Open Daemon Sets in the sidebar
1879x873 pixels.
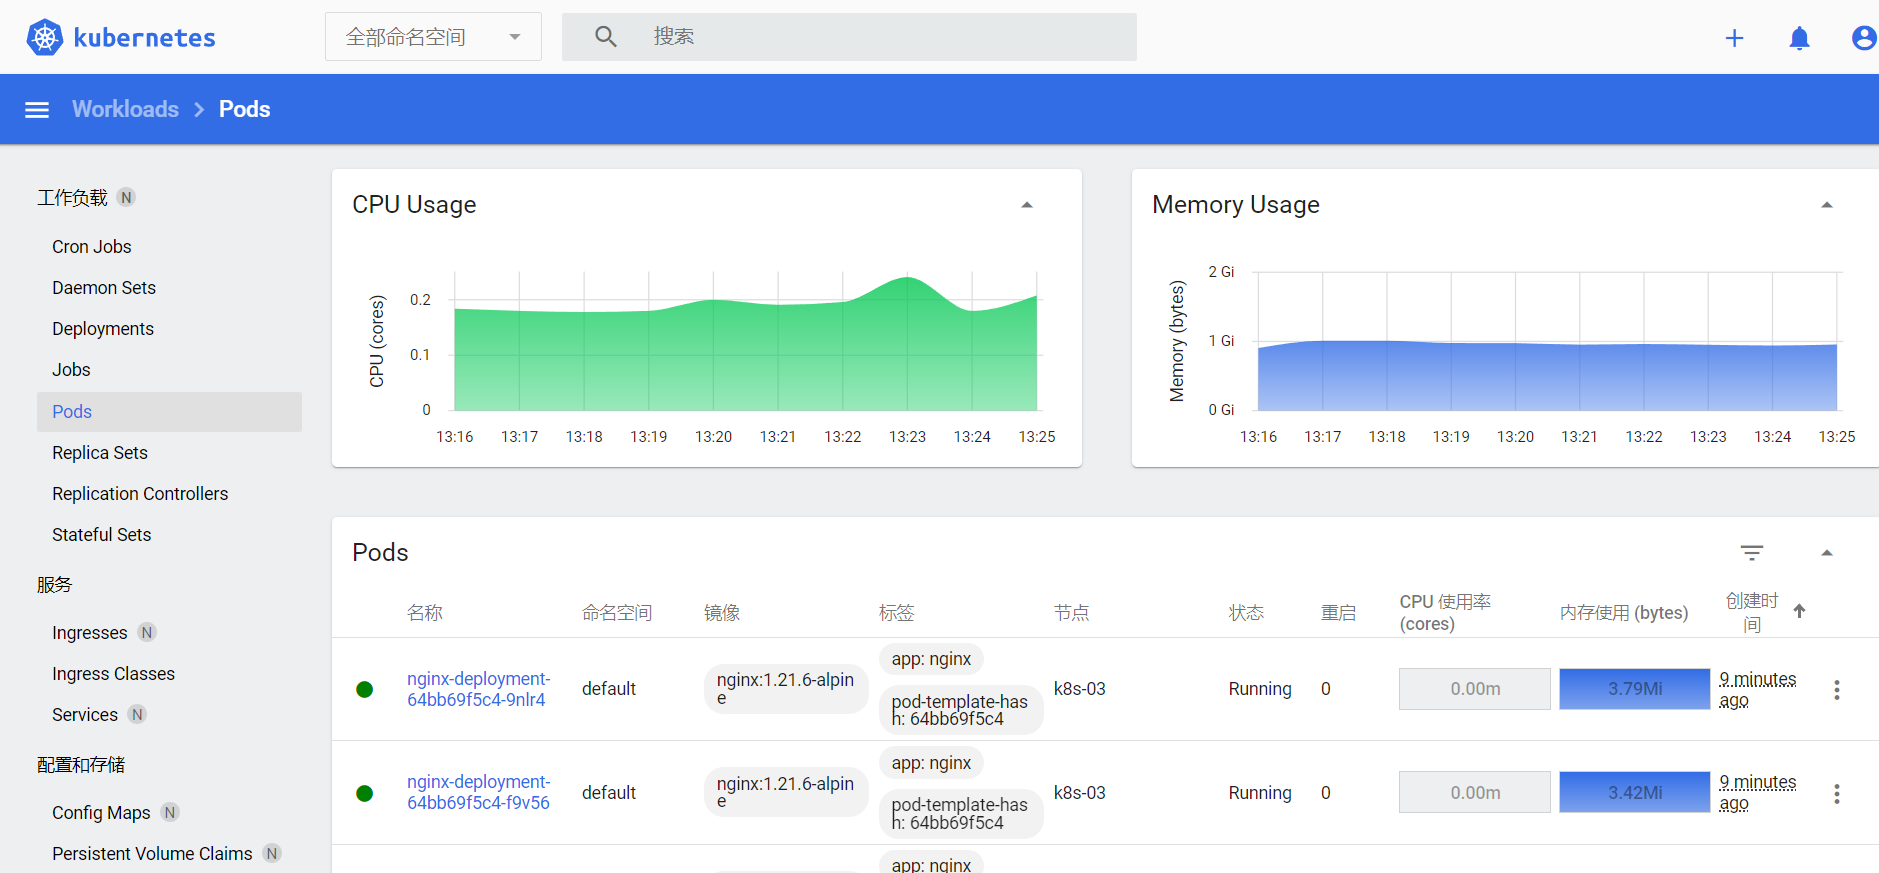point(104,287)
